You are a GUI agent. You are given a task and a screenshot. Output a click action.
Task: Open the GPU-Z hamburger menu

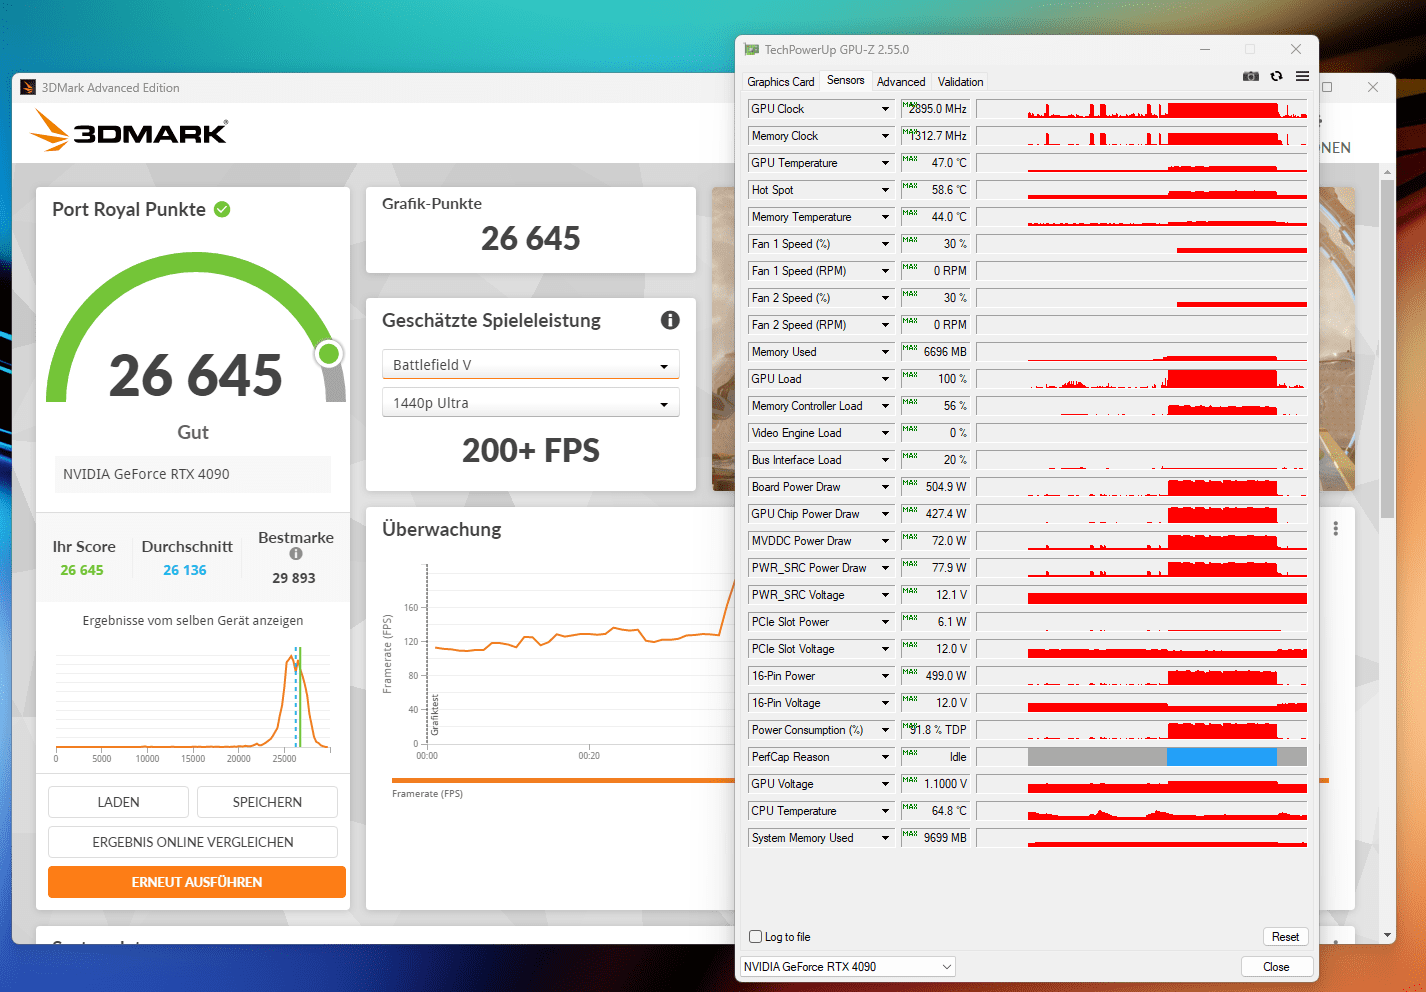(x=1302, y=76)
